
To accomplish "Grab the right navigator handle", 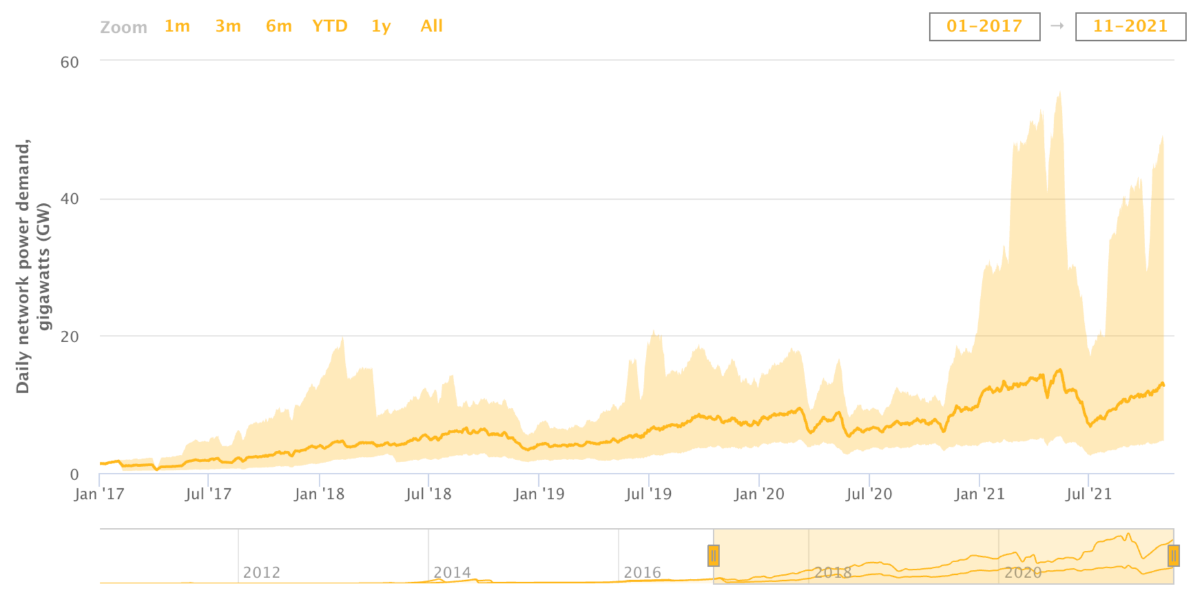I will (1172, 555).
